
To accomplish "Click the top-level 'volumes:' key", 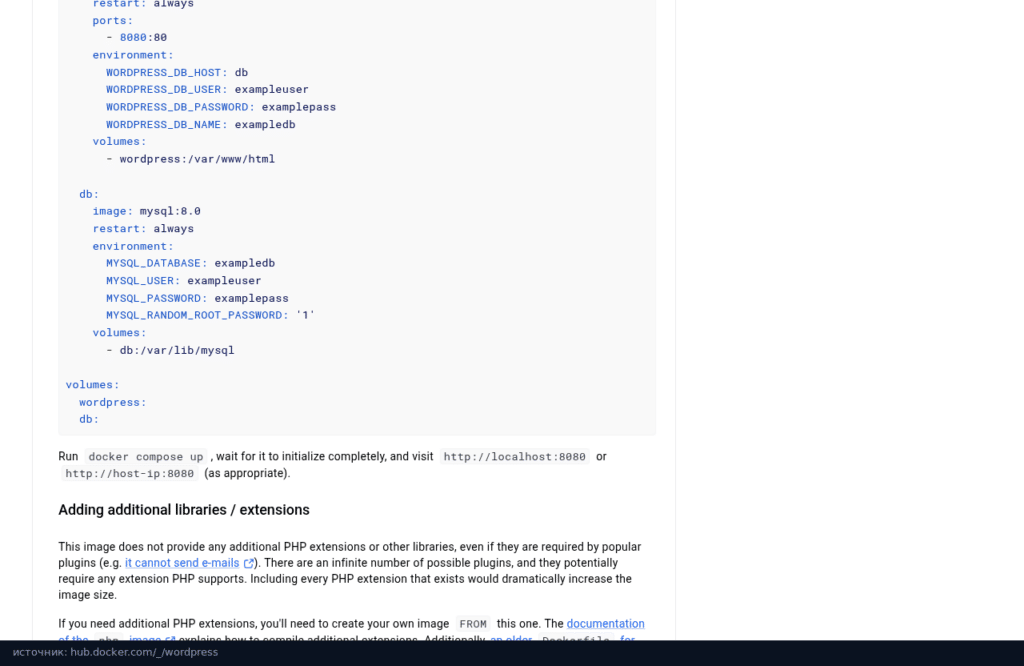I will point(92,385).
